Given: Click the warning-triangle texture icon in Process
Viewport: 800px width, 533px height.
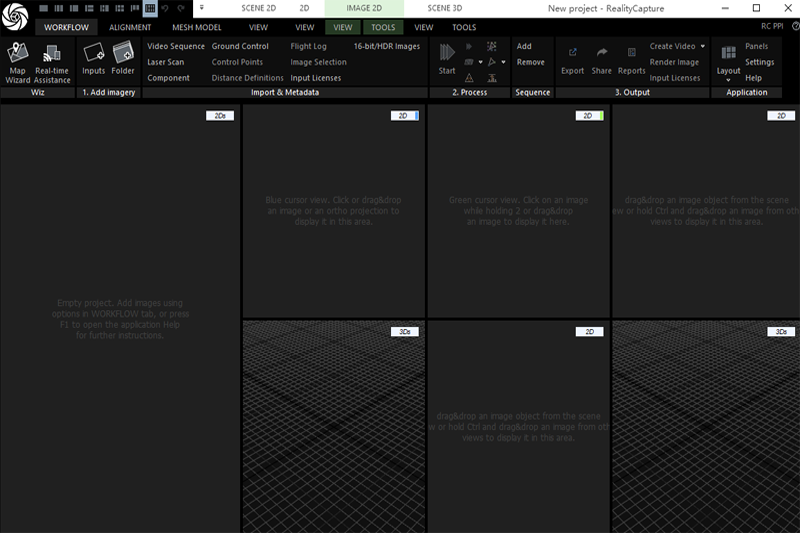Looking at the screenshot, I should tap(469, 78).
